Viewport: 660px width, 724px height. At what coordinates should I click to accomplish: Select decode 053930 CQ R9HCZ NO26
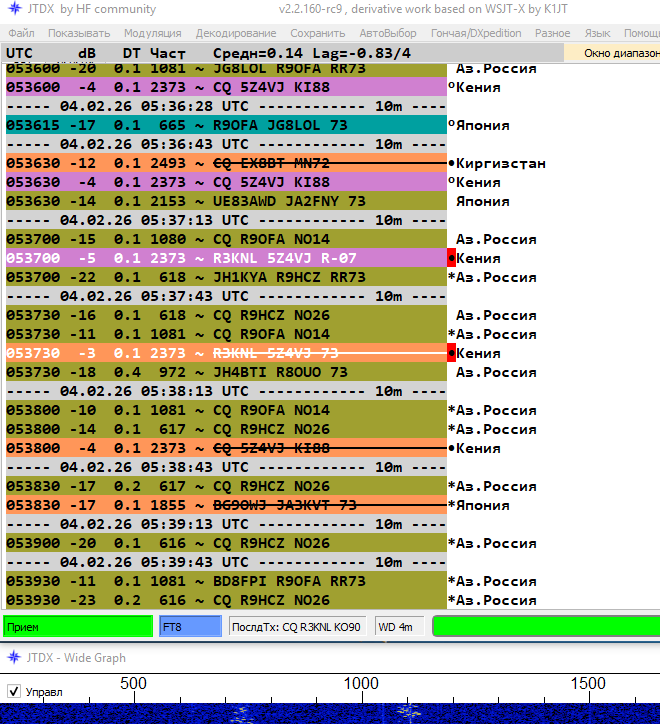coord(226,600)
